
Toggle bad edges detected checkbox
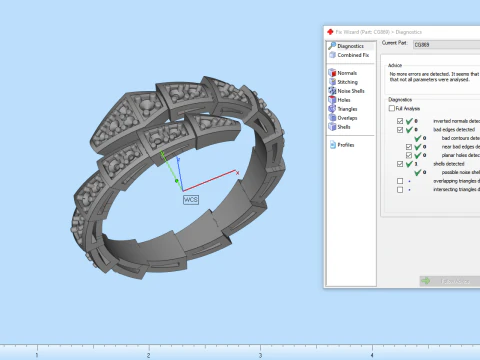click(x=400, y=130)
